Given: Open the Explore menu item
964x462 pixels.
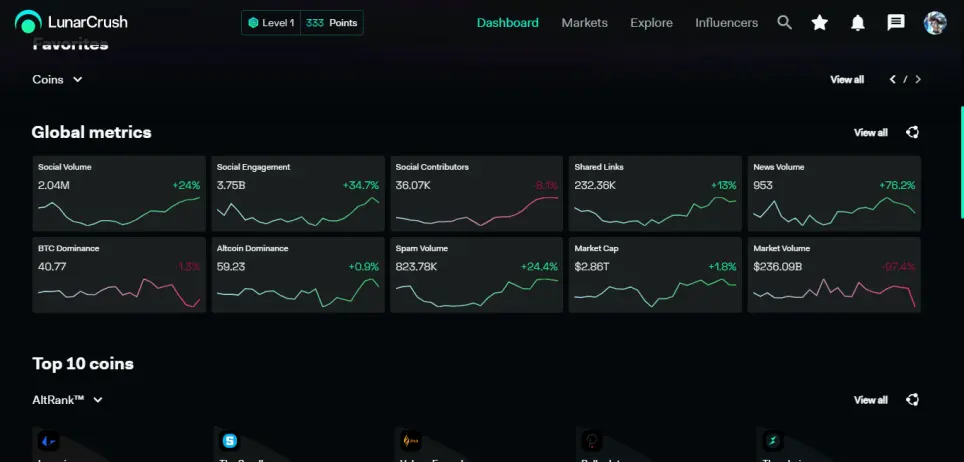Looking at the screenshot, I should click(651, 23).
